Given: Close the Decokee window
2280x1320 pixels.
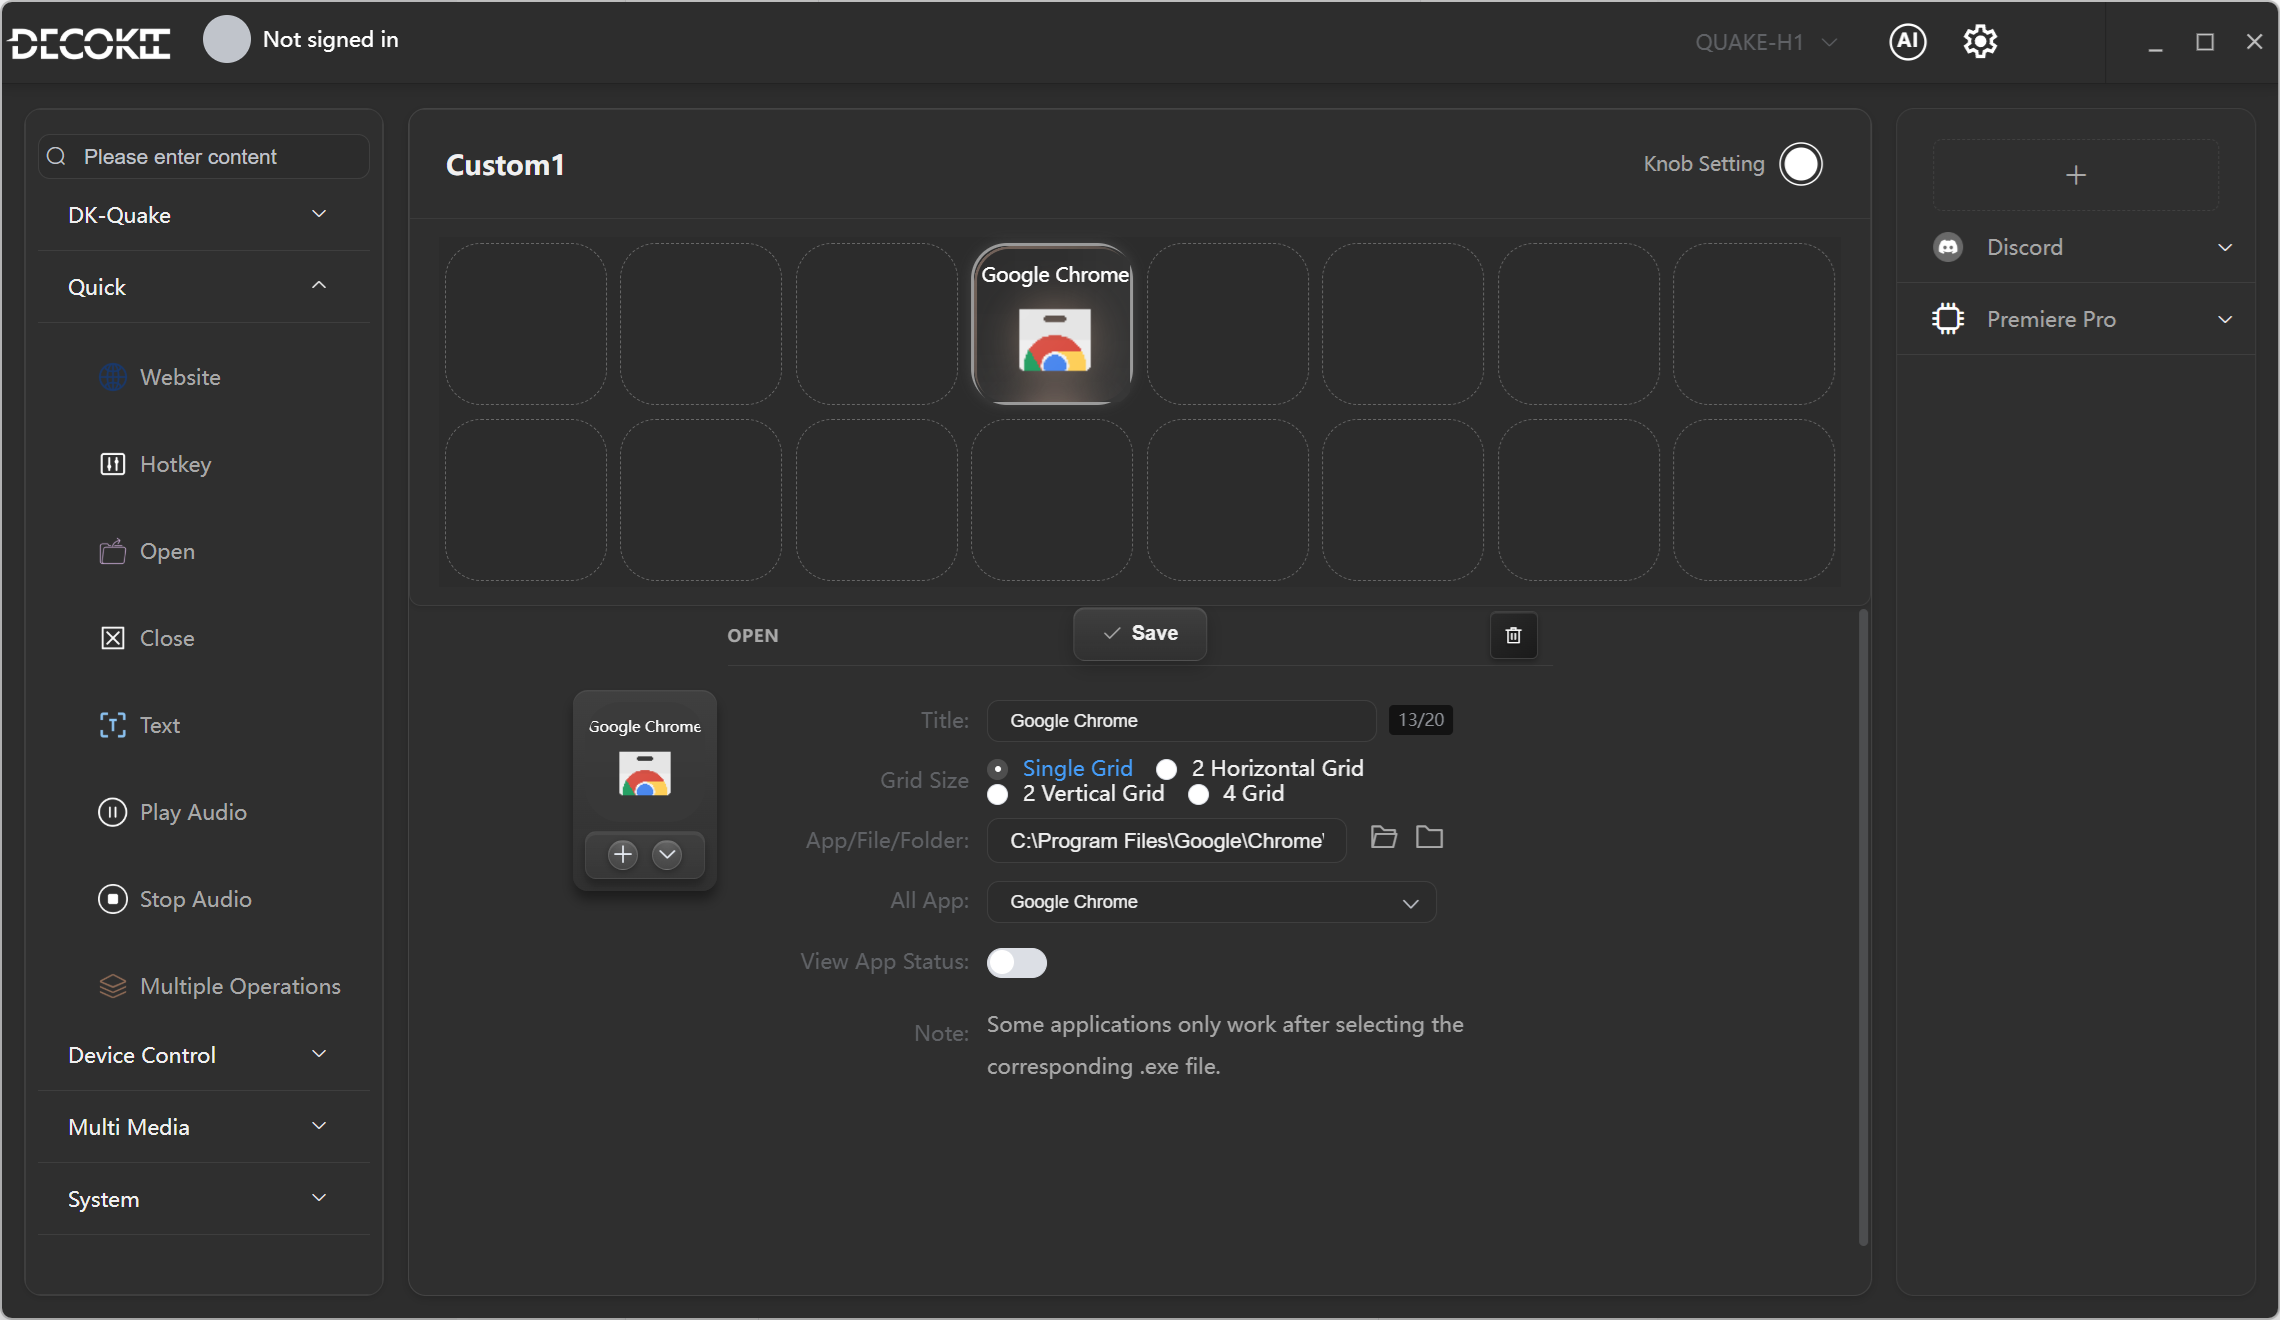Looking at the screenshot, I should (2254, 42).
